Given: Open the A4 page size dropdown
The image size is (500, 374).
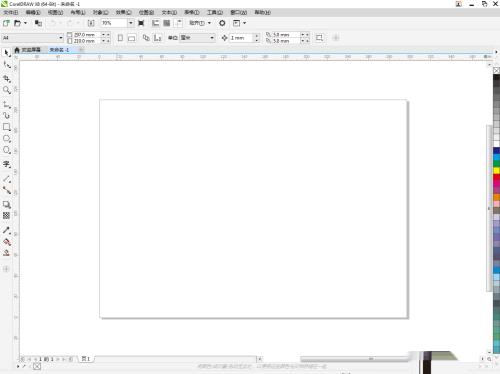Looking at the screenshot, I should click(x=32, y=38).
